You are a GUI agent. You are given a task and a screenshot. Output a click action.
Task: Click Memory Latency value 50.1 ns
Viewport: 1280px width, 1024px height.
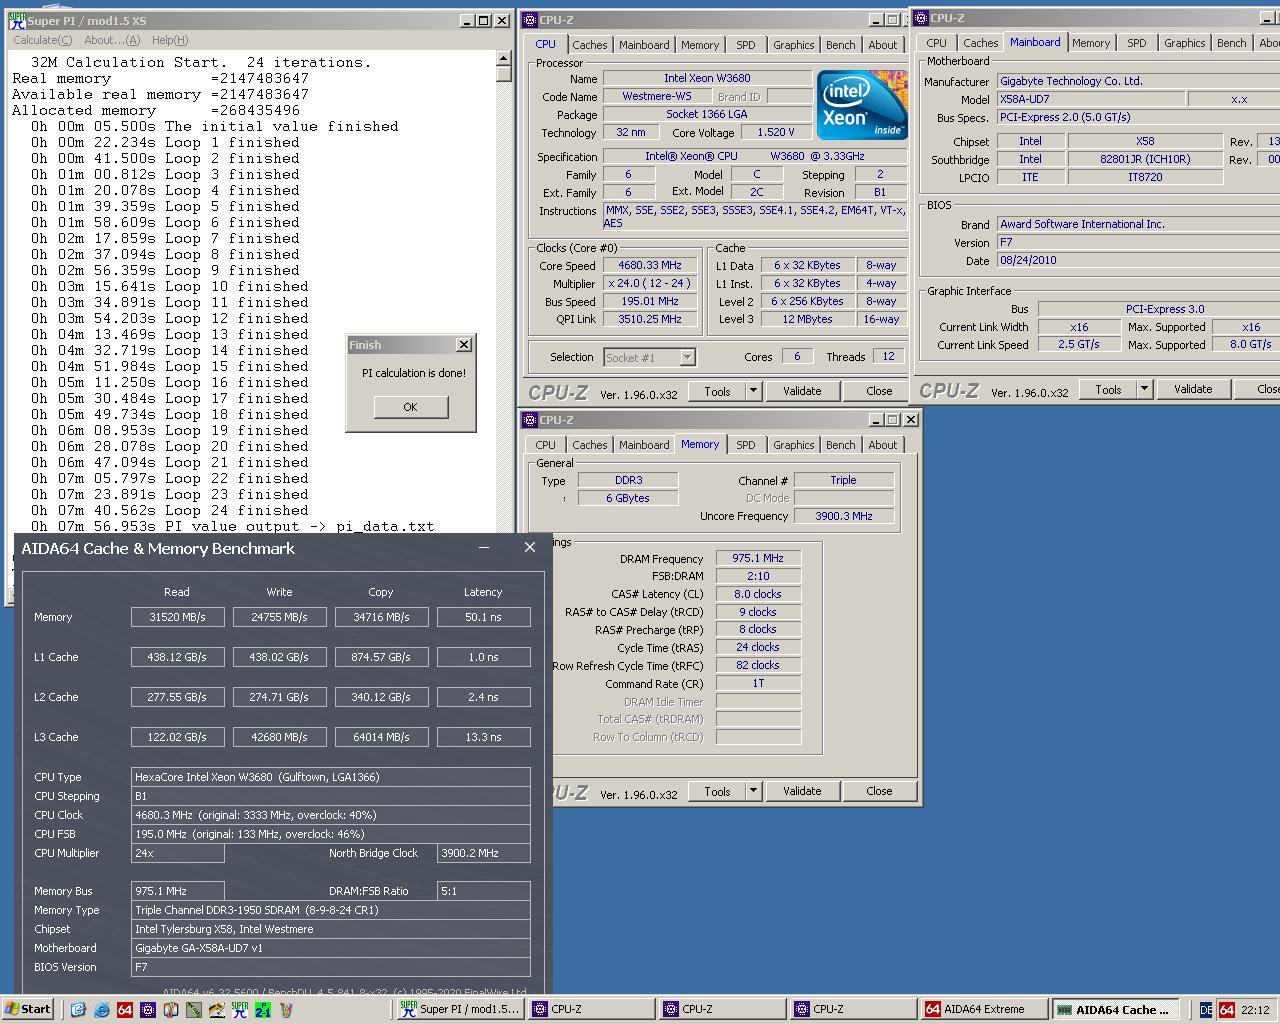(x=483, y=617)
